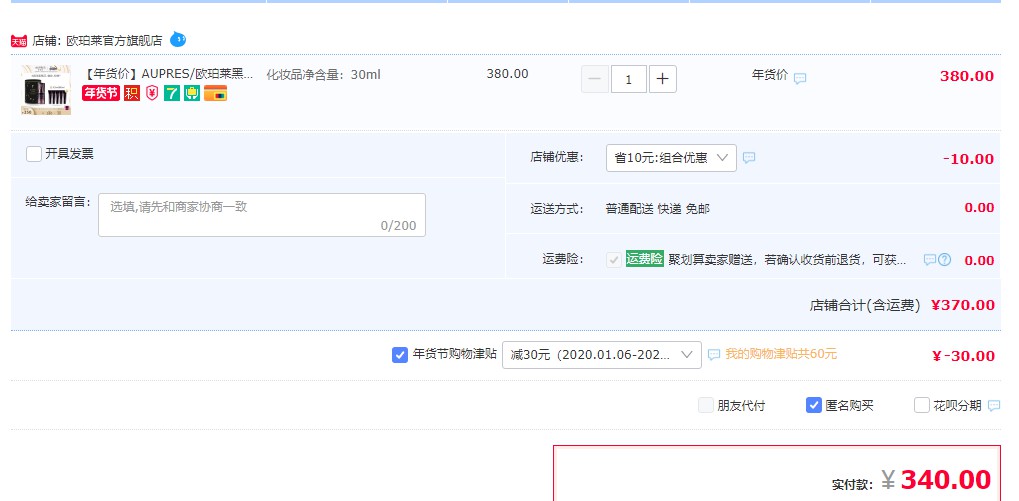The width and height of the screenshot is (1019, 501).
Task: Click the red 年货节 badge
Action: (x=101, y=94)
